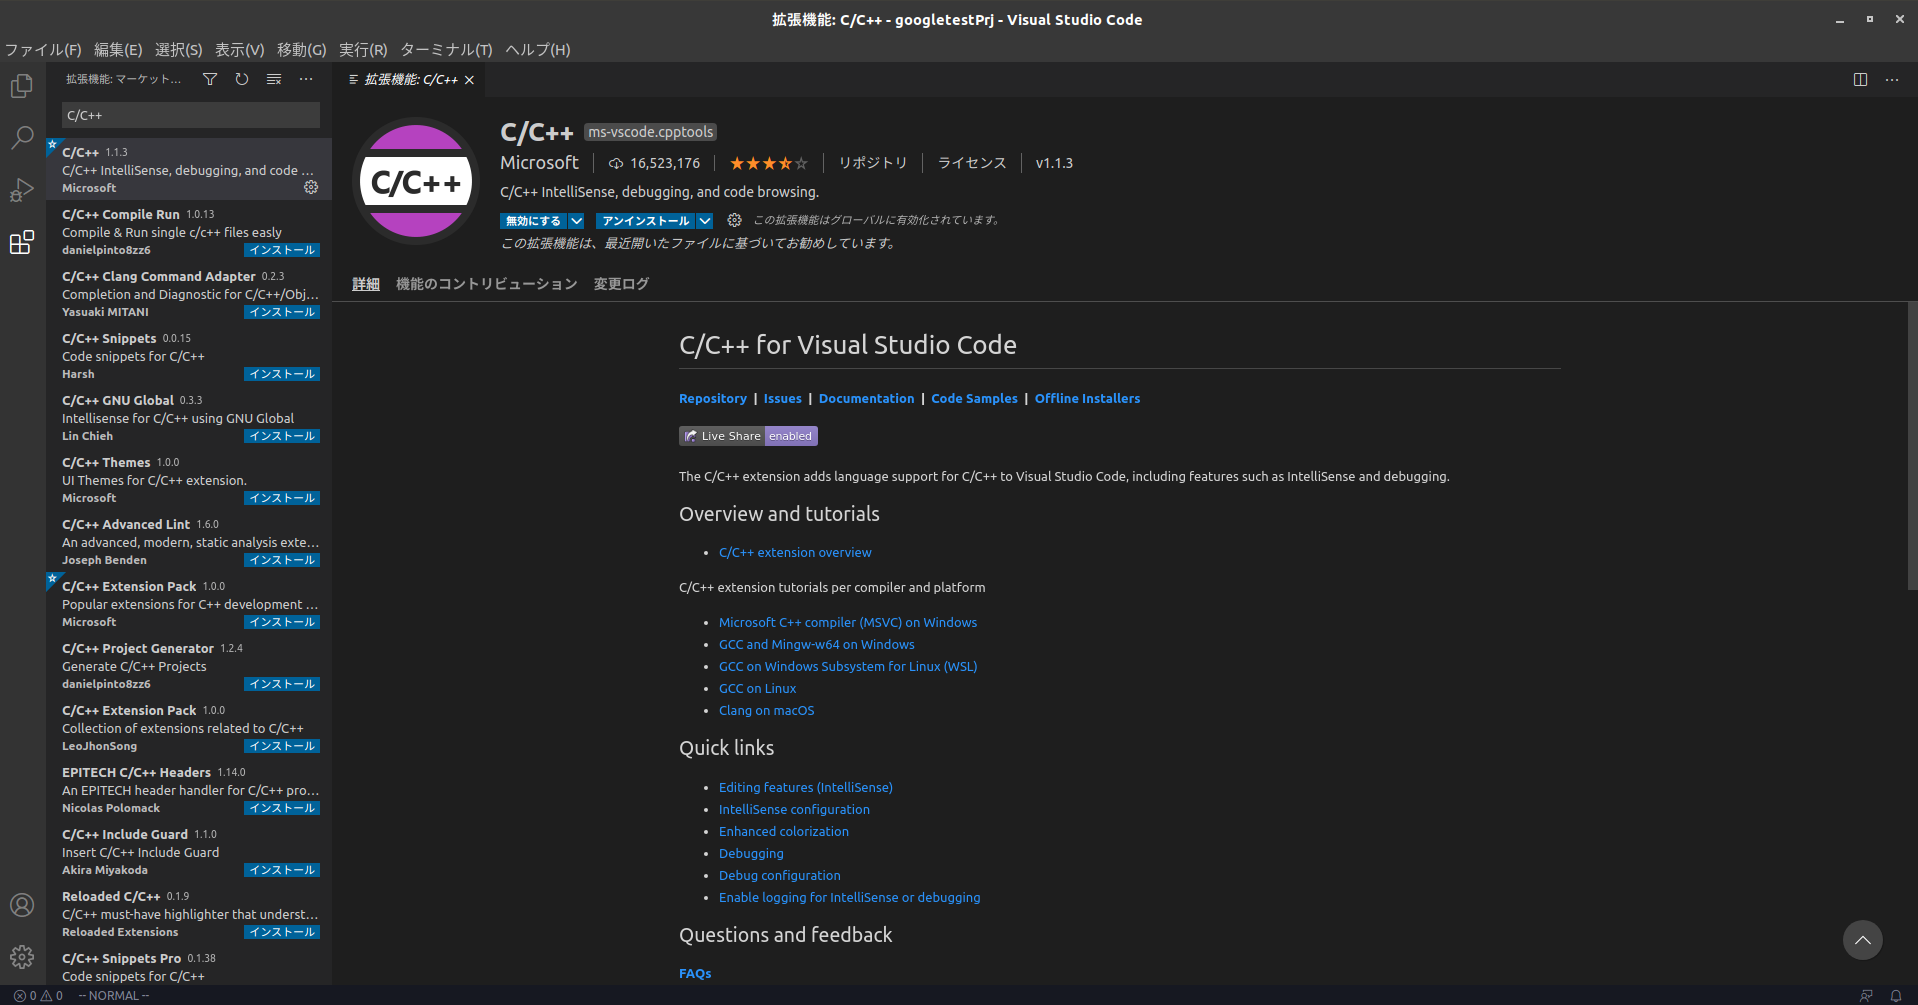Focus the extensions search field containing C/C++

coord(191,115)
